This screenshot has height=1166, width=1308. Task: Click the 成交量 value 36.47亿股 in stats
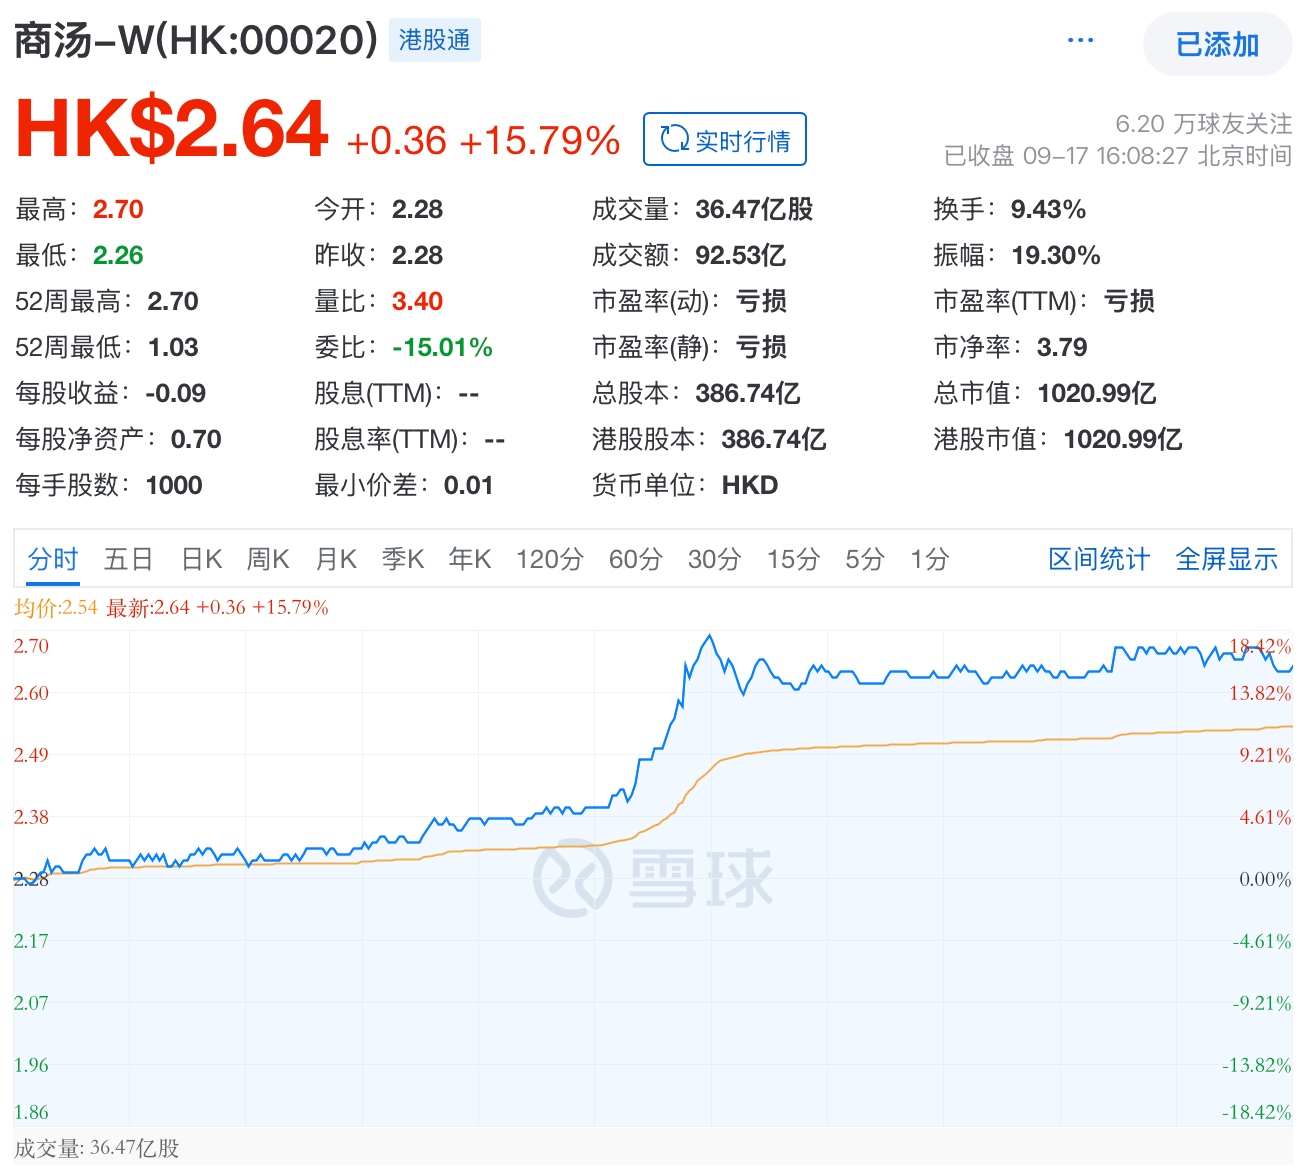pyautogui.click(x=754, y=209)
